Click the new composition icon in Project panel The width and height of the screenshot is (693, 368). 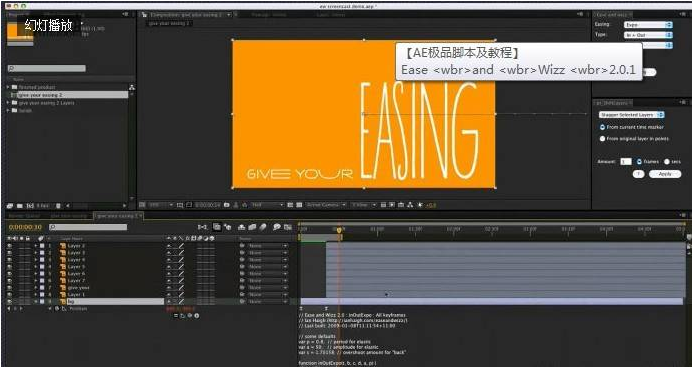click(30, 206)
